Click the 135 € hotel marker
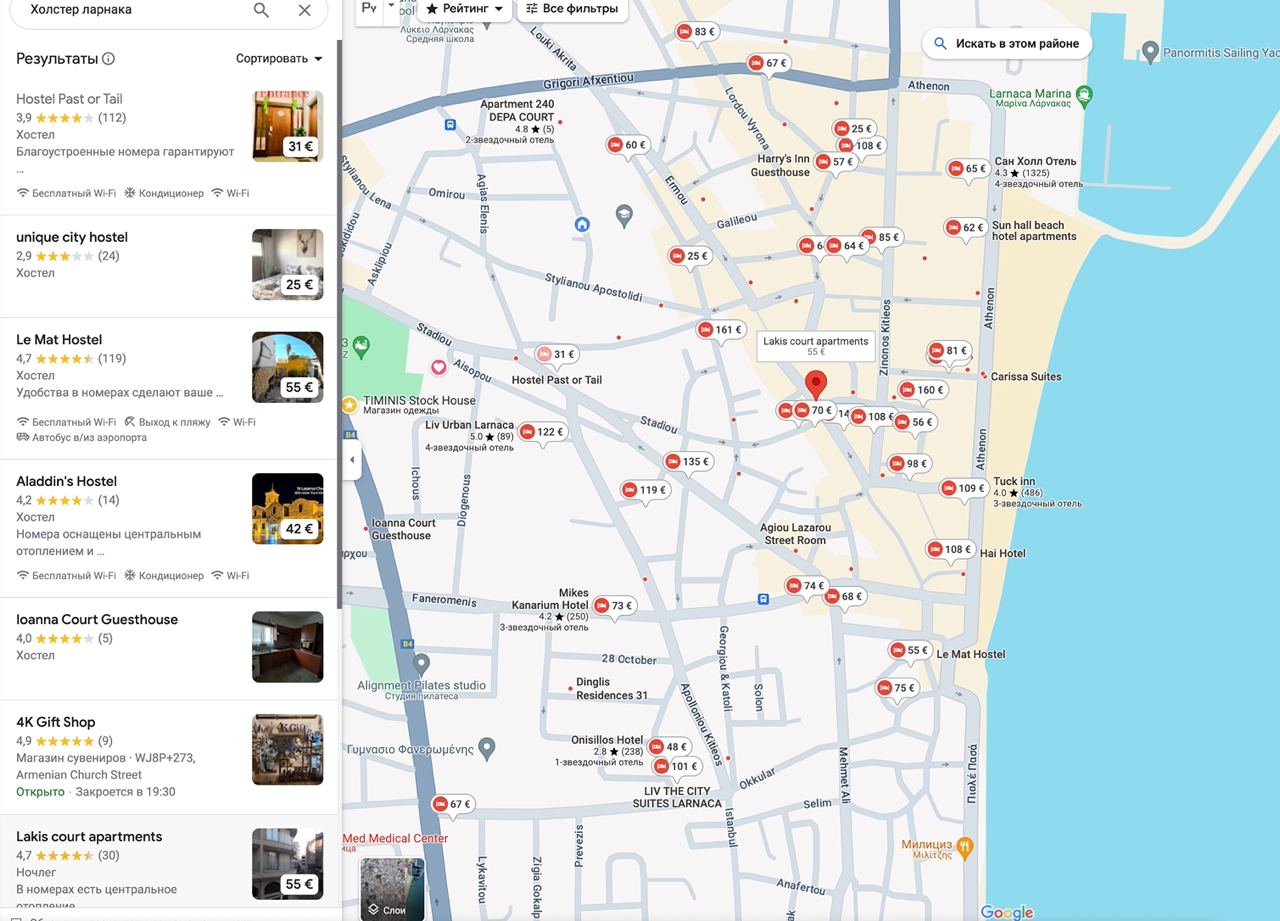The height and width of the screenshot is (921, 1280). click(688, 462)
